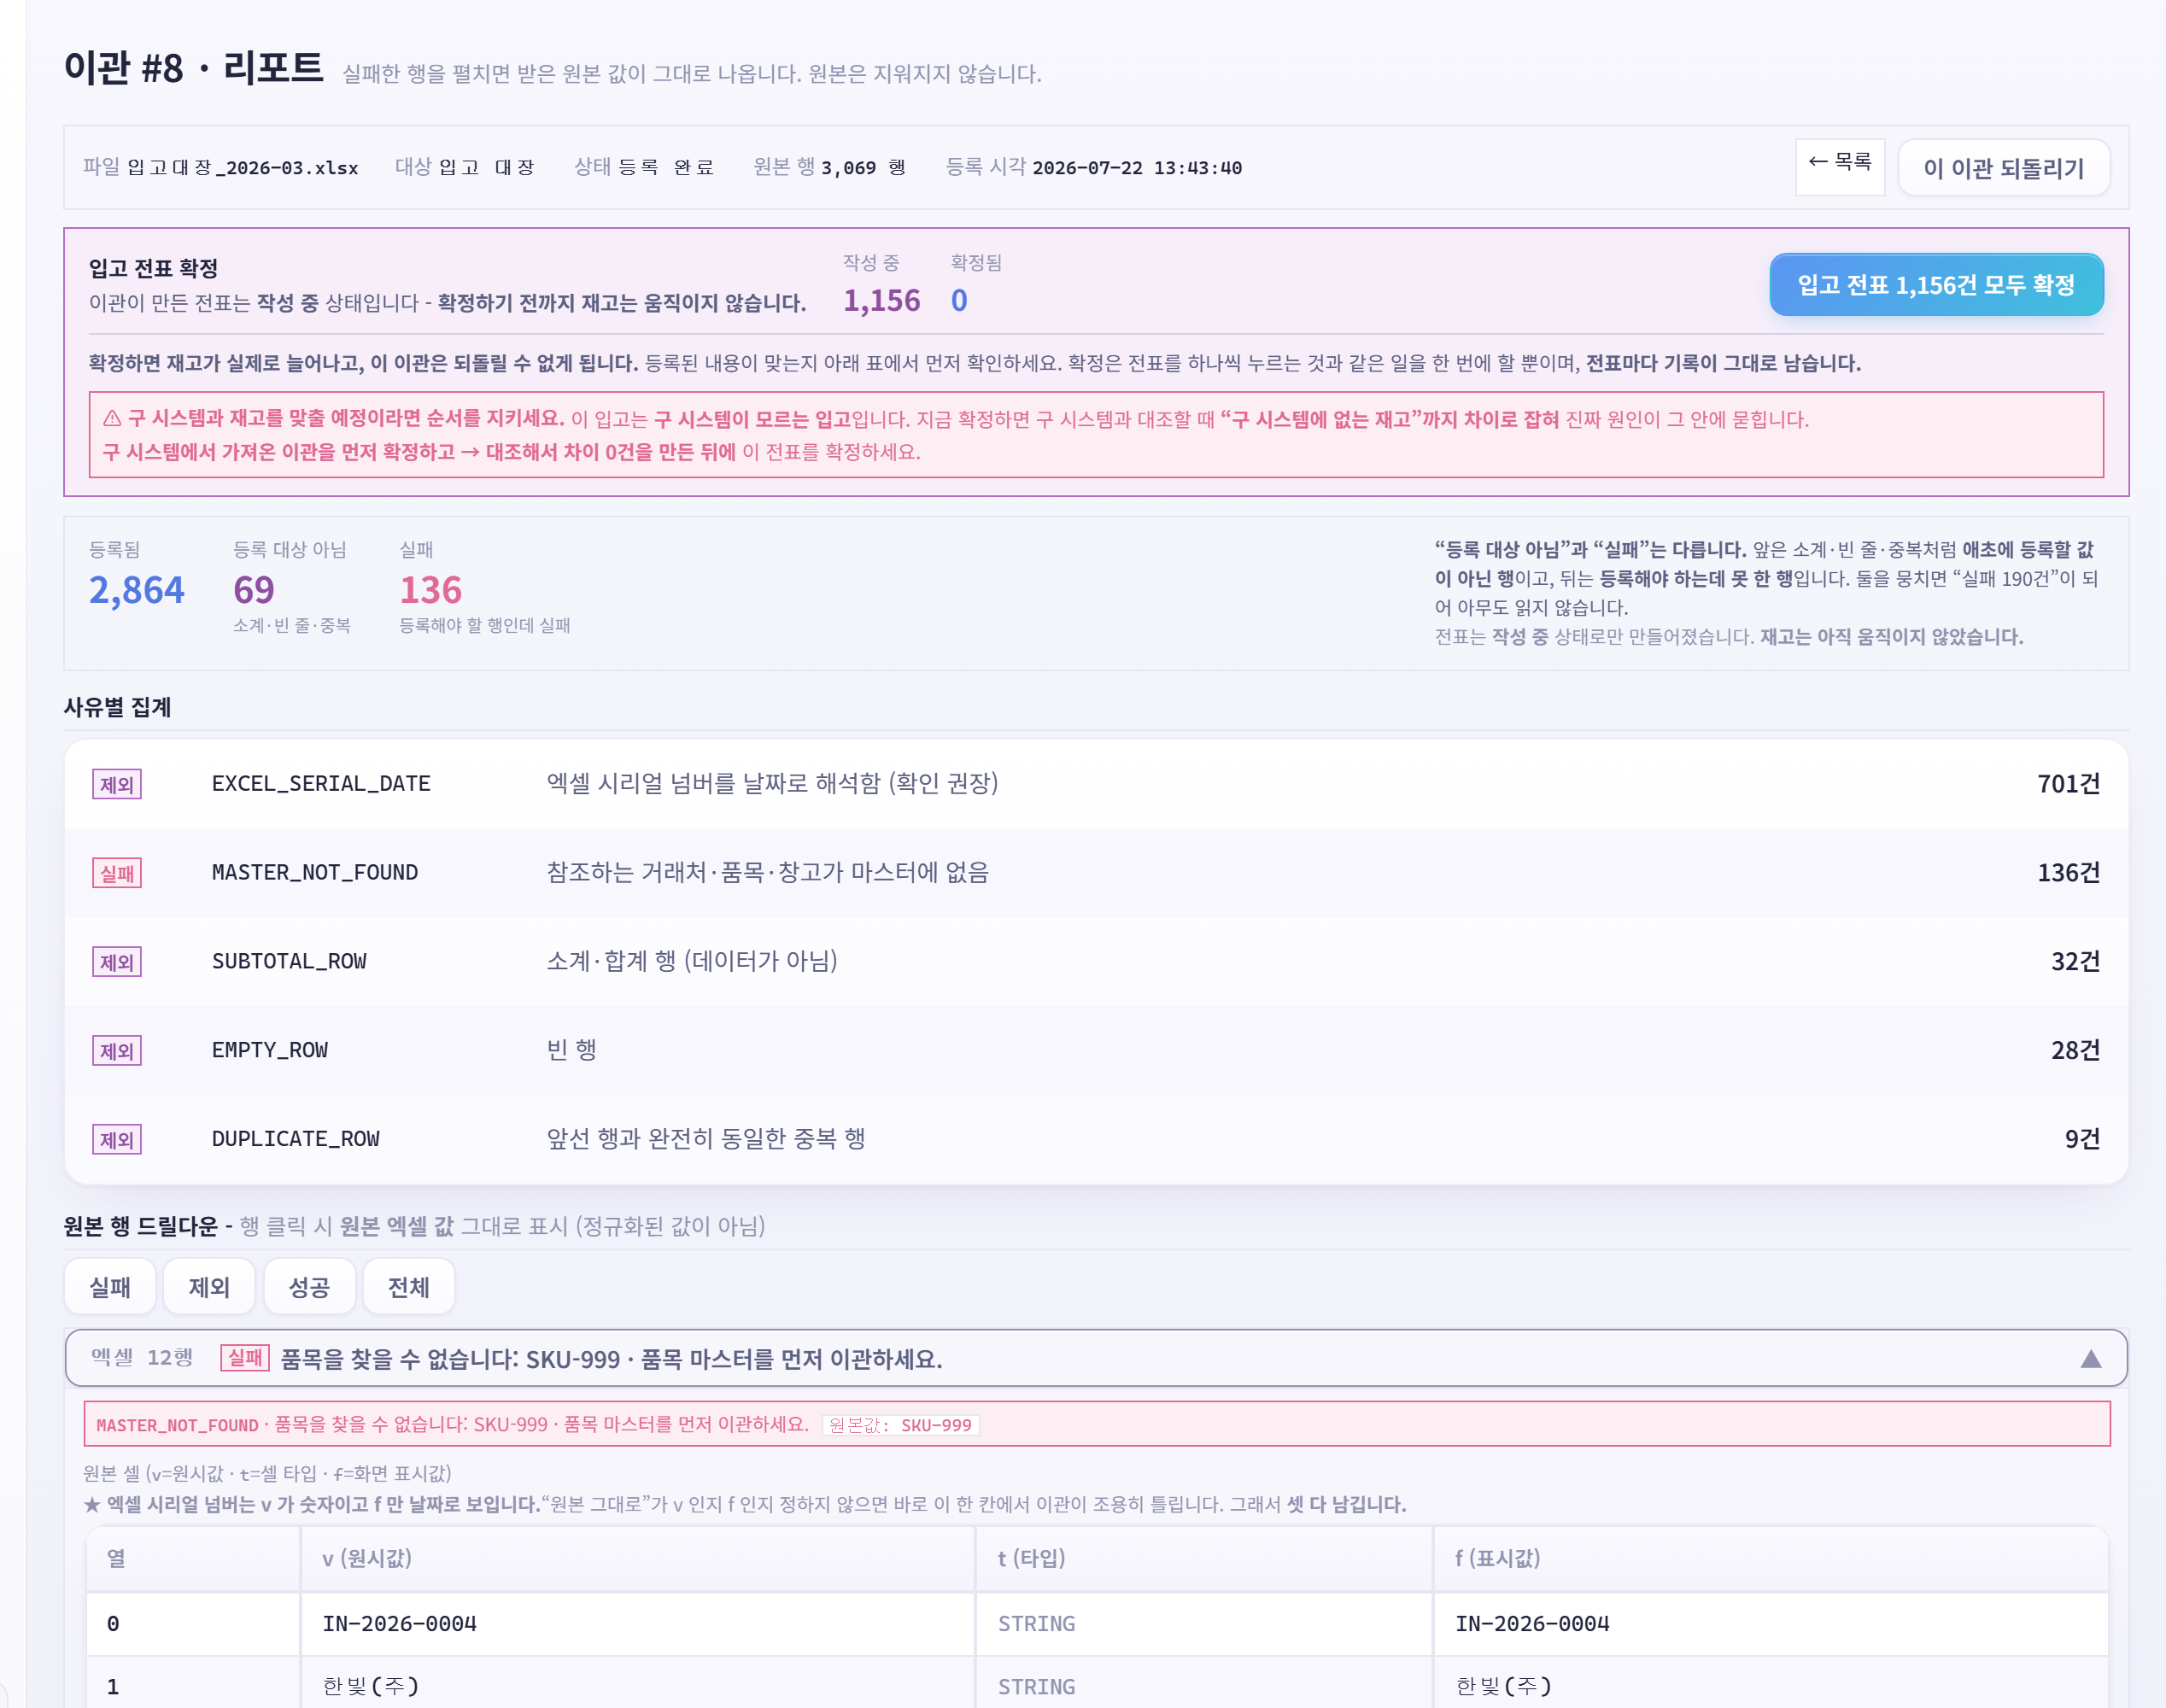Click the ← 목록 back button
The width and height of the screenshot is (2166, 1708).
coord(1839,166)
